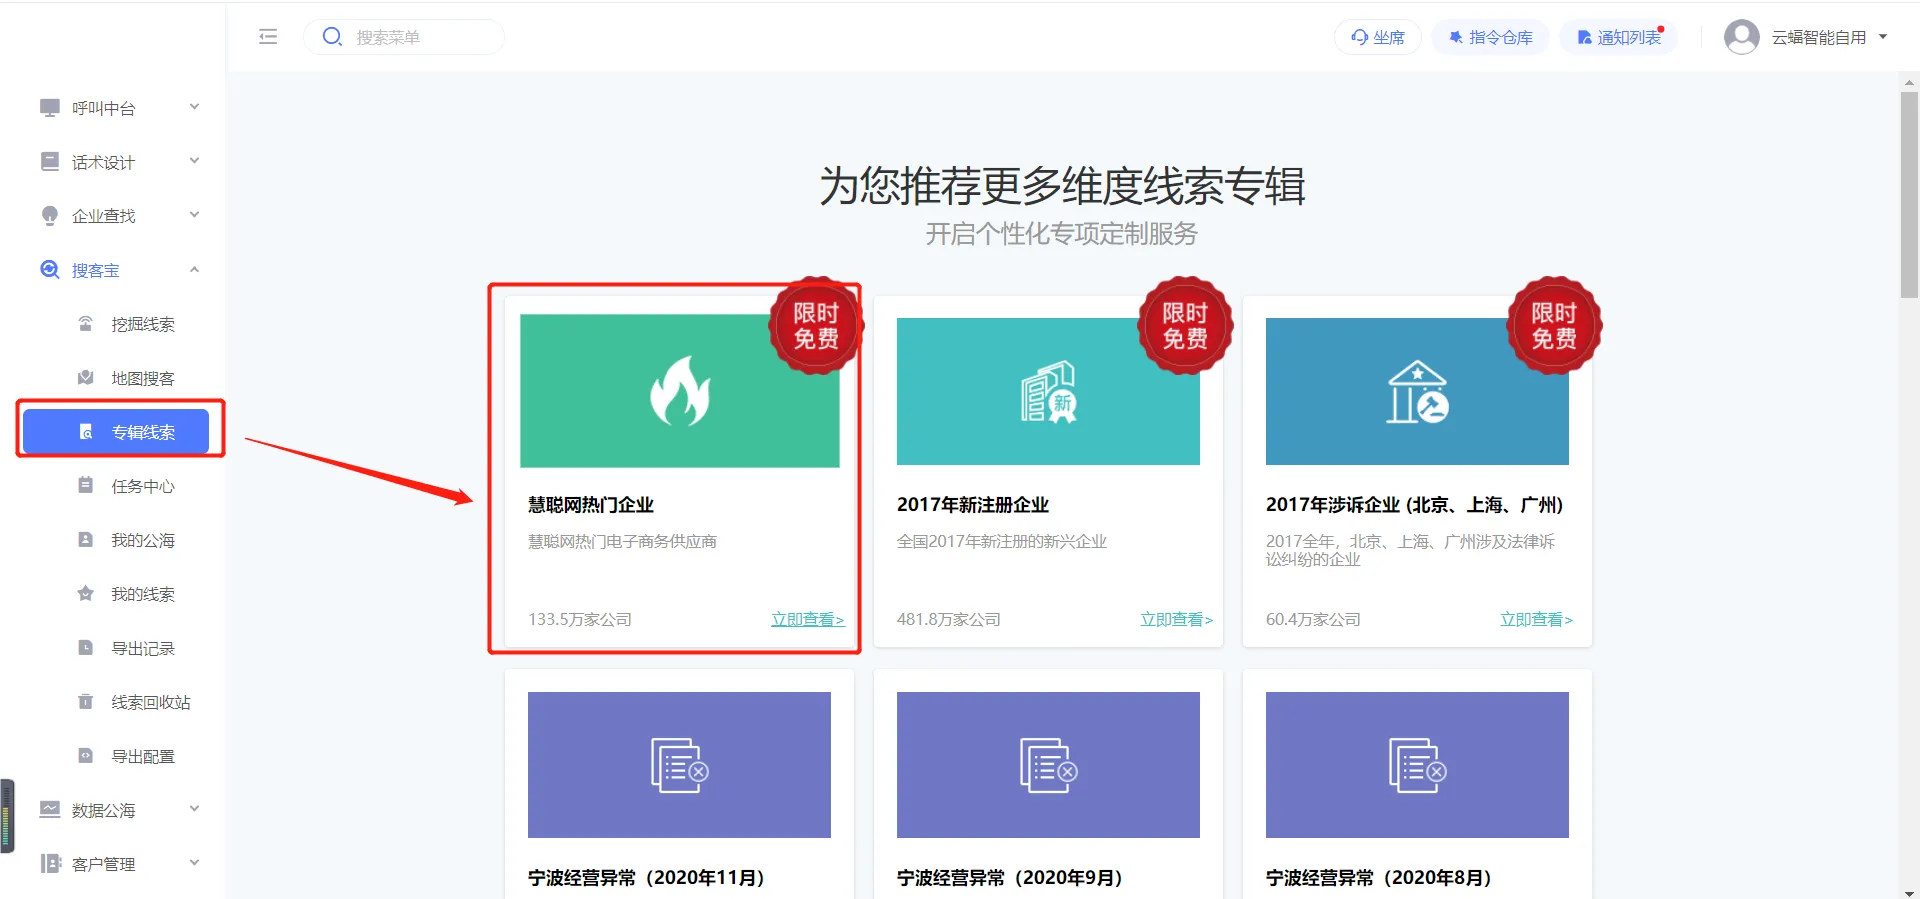The height and width of the screenshot is (899, 1920).
Task: Click the 线索回收站 trash icon
Action: pyautogui.click(x=86, y=701)
